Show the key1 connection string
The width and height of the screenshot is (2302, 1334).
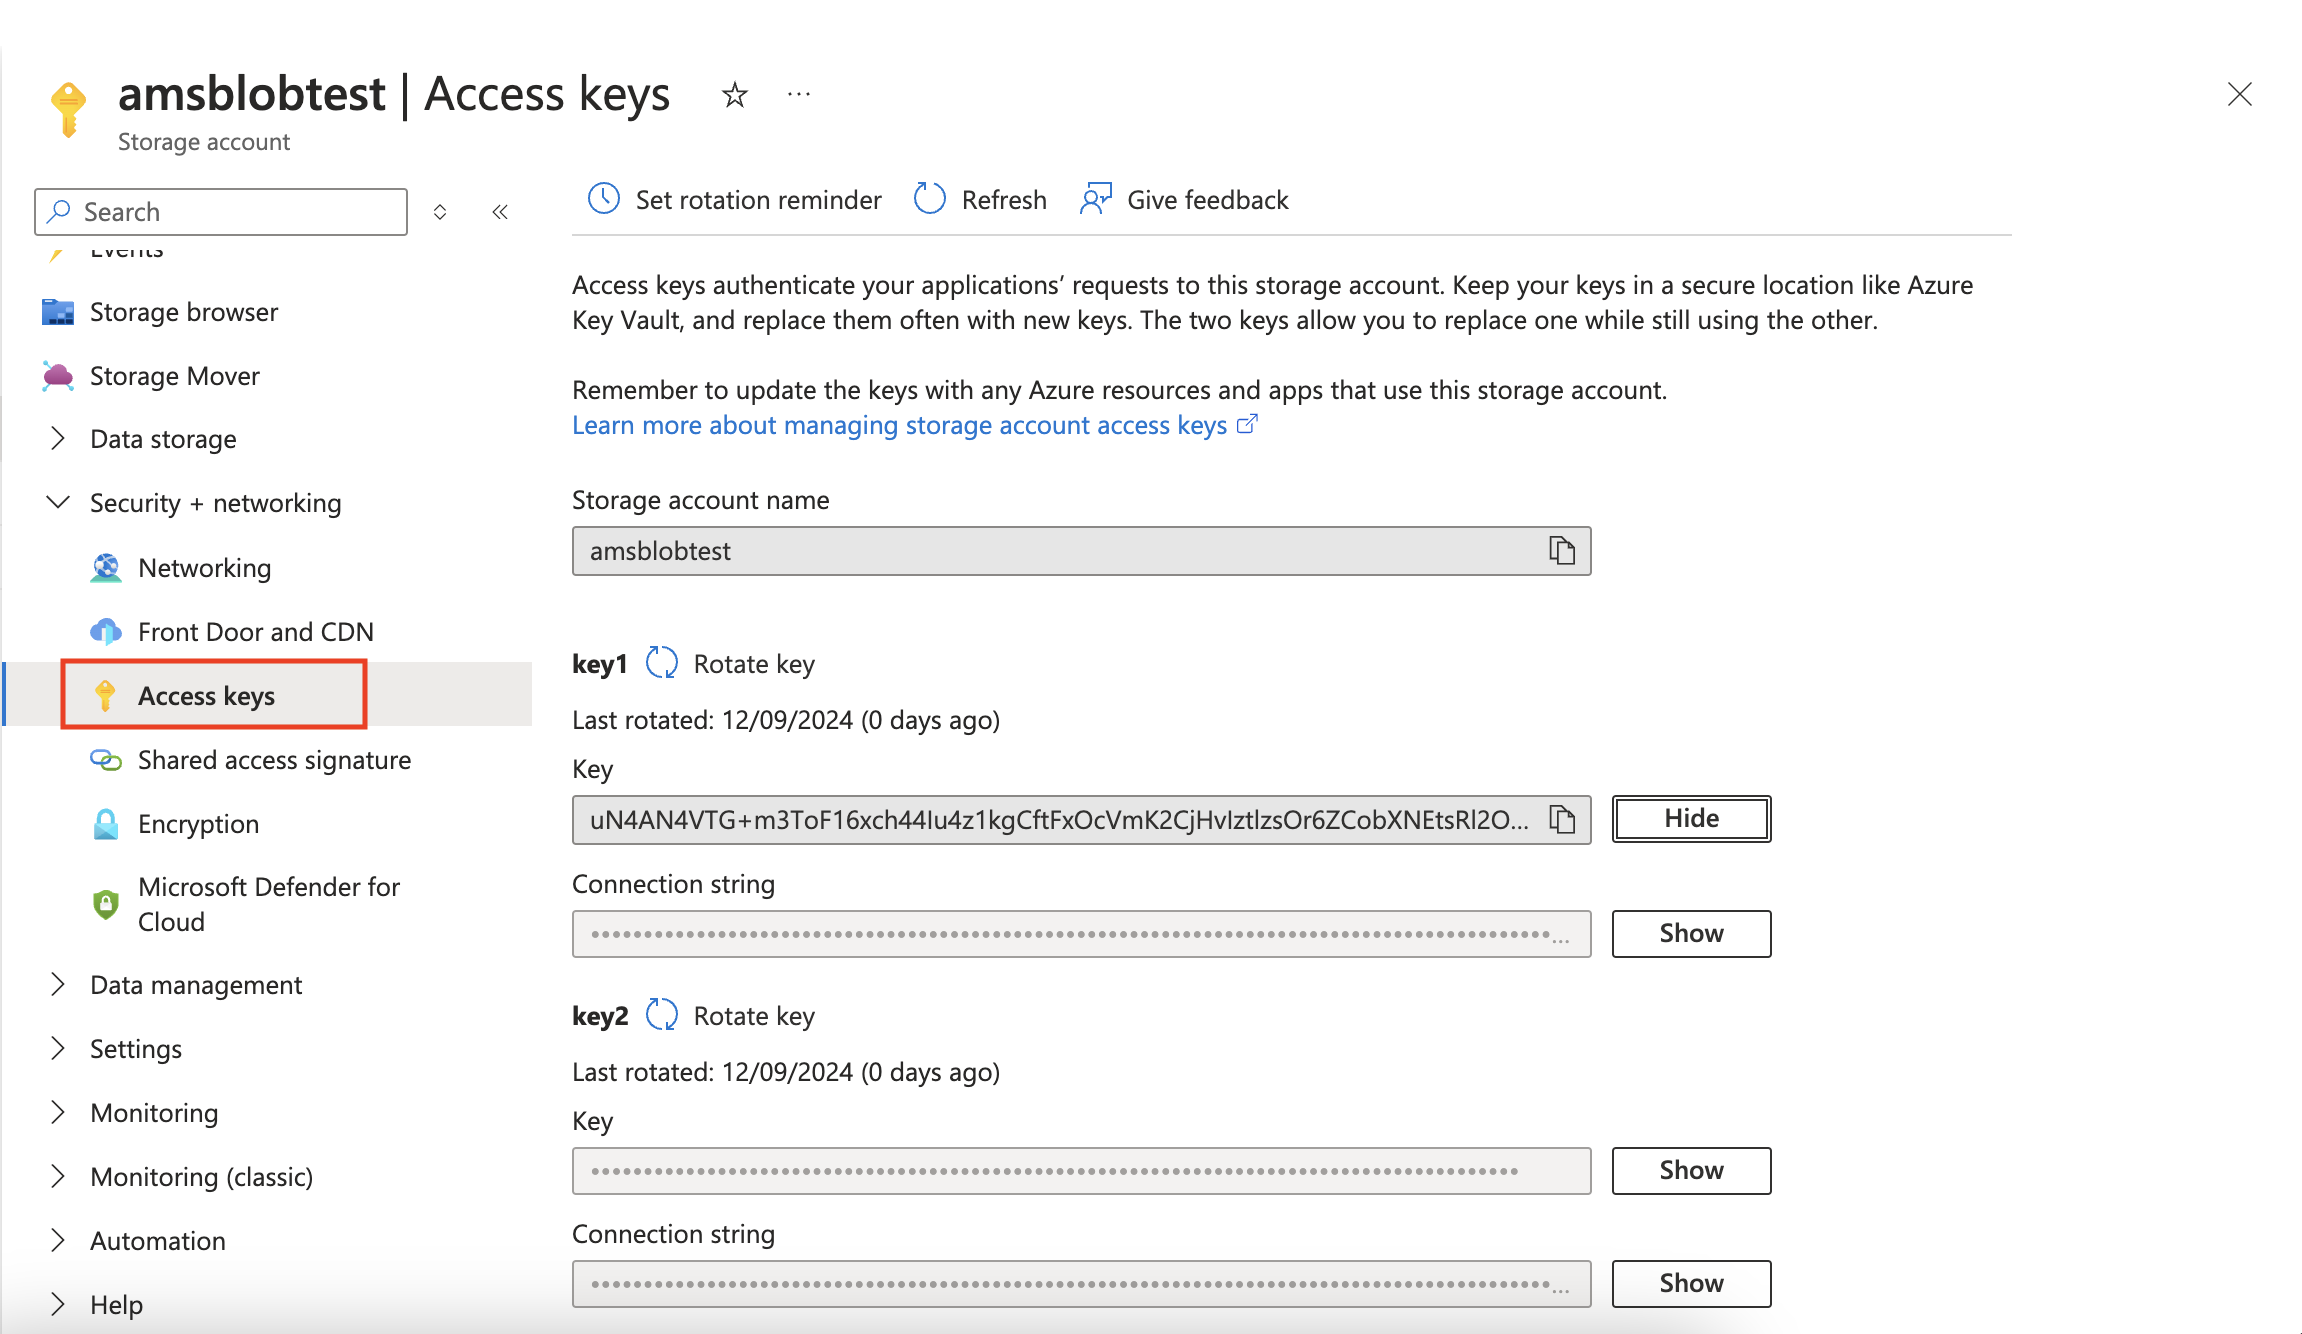[x=1691, y=933]
